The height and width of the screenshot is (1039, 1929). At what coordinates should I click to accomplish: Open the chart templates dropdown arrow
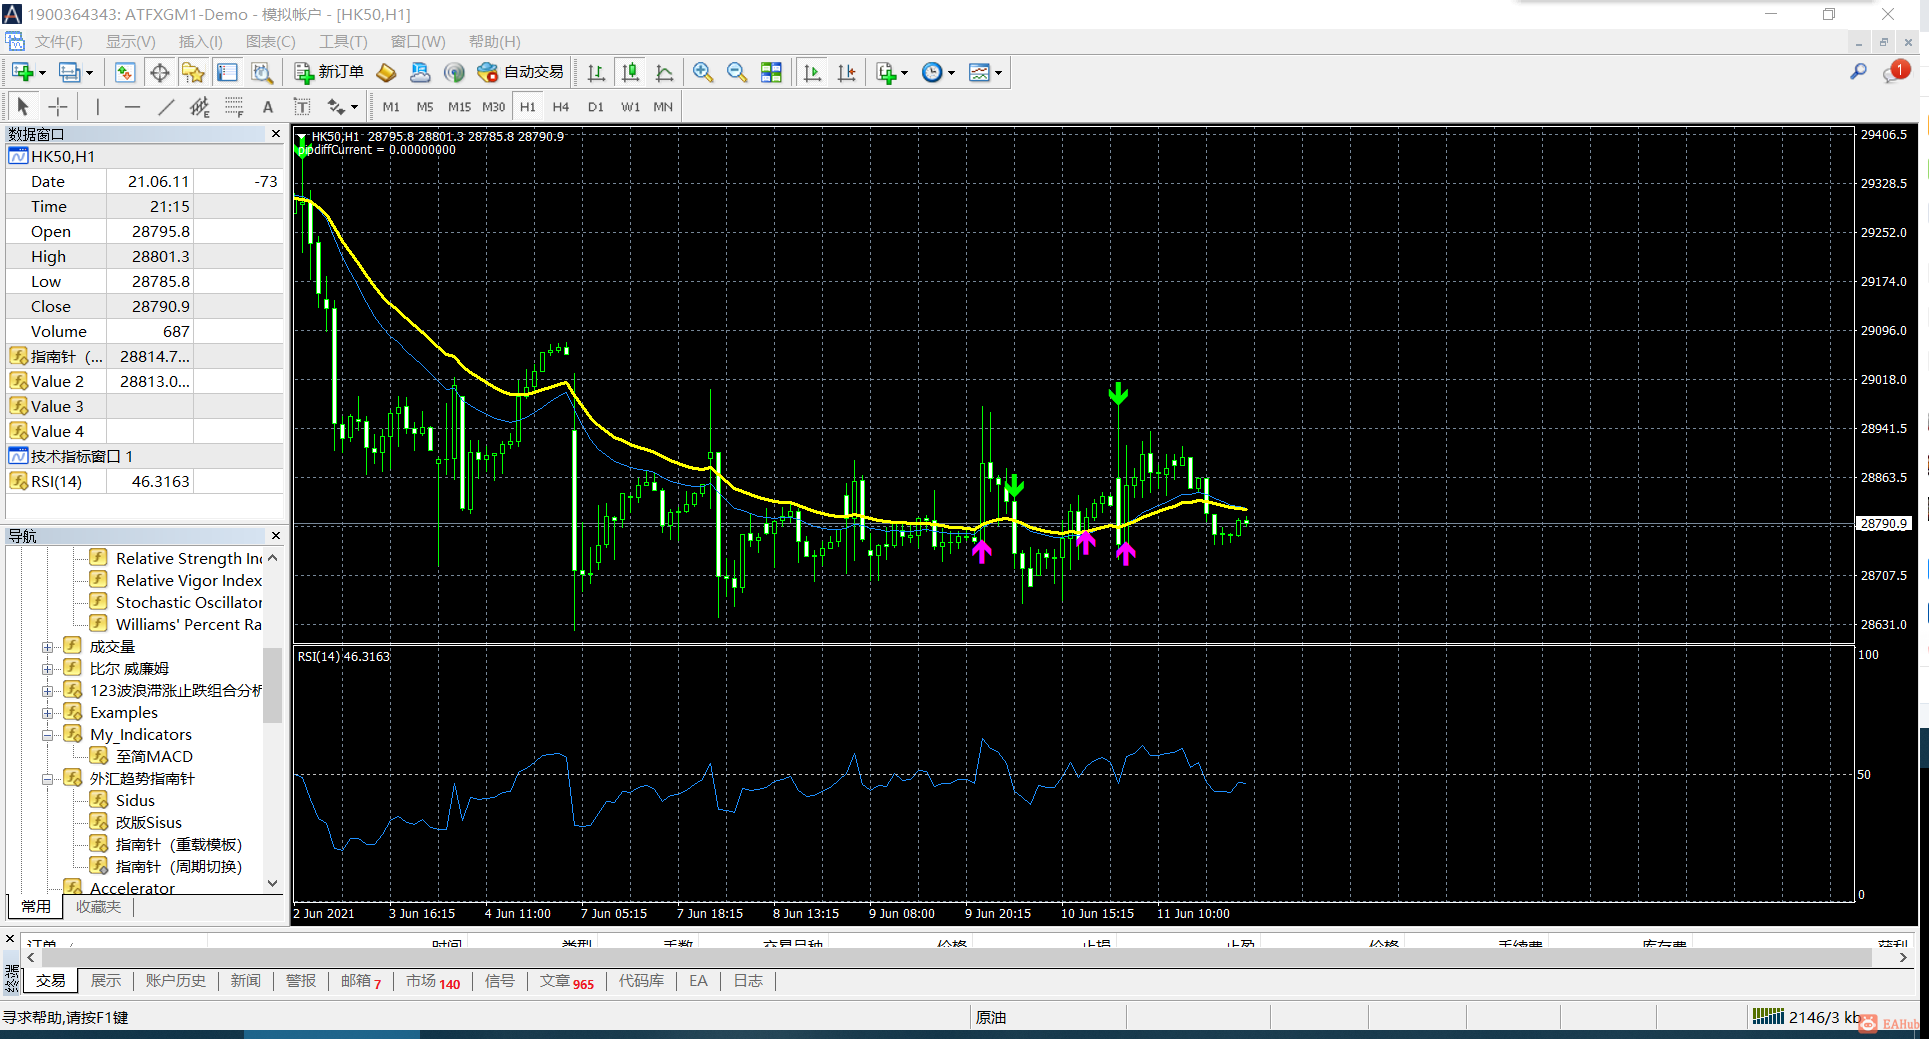(998, 72)
